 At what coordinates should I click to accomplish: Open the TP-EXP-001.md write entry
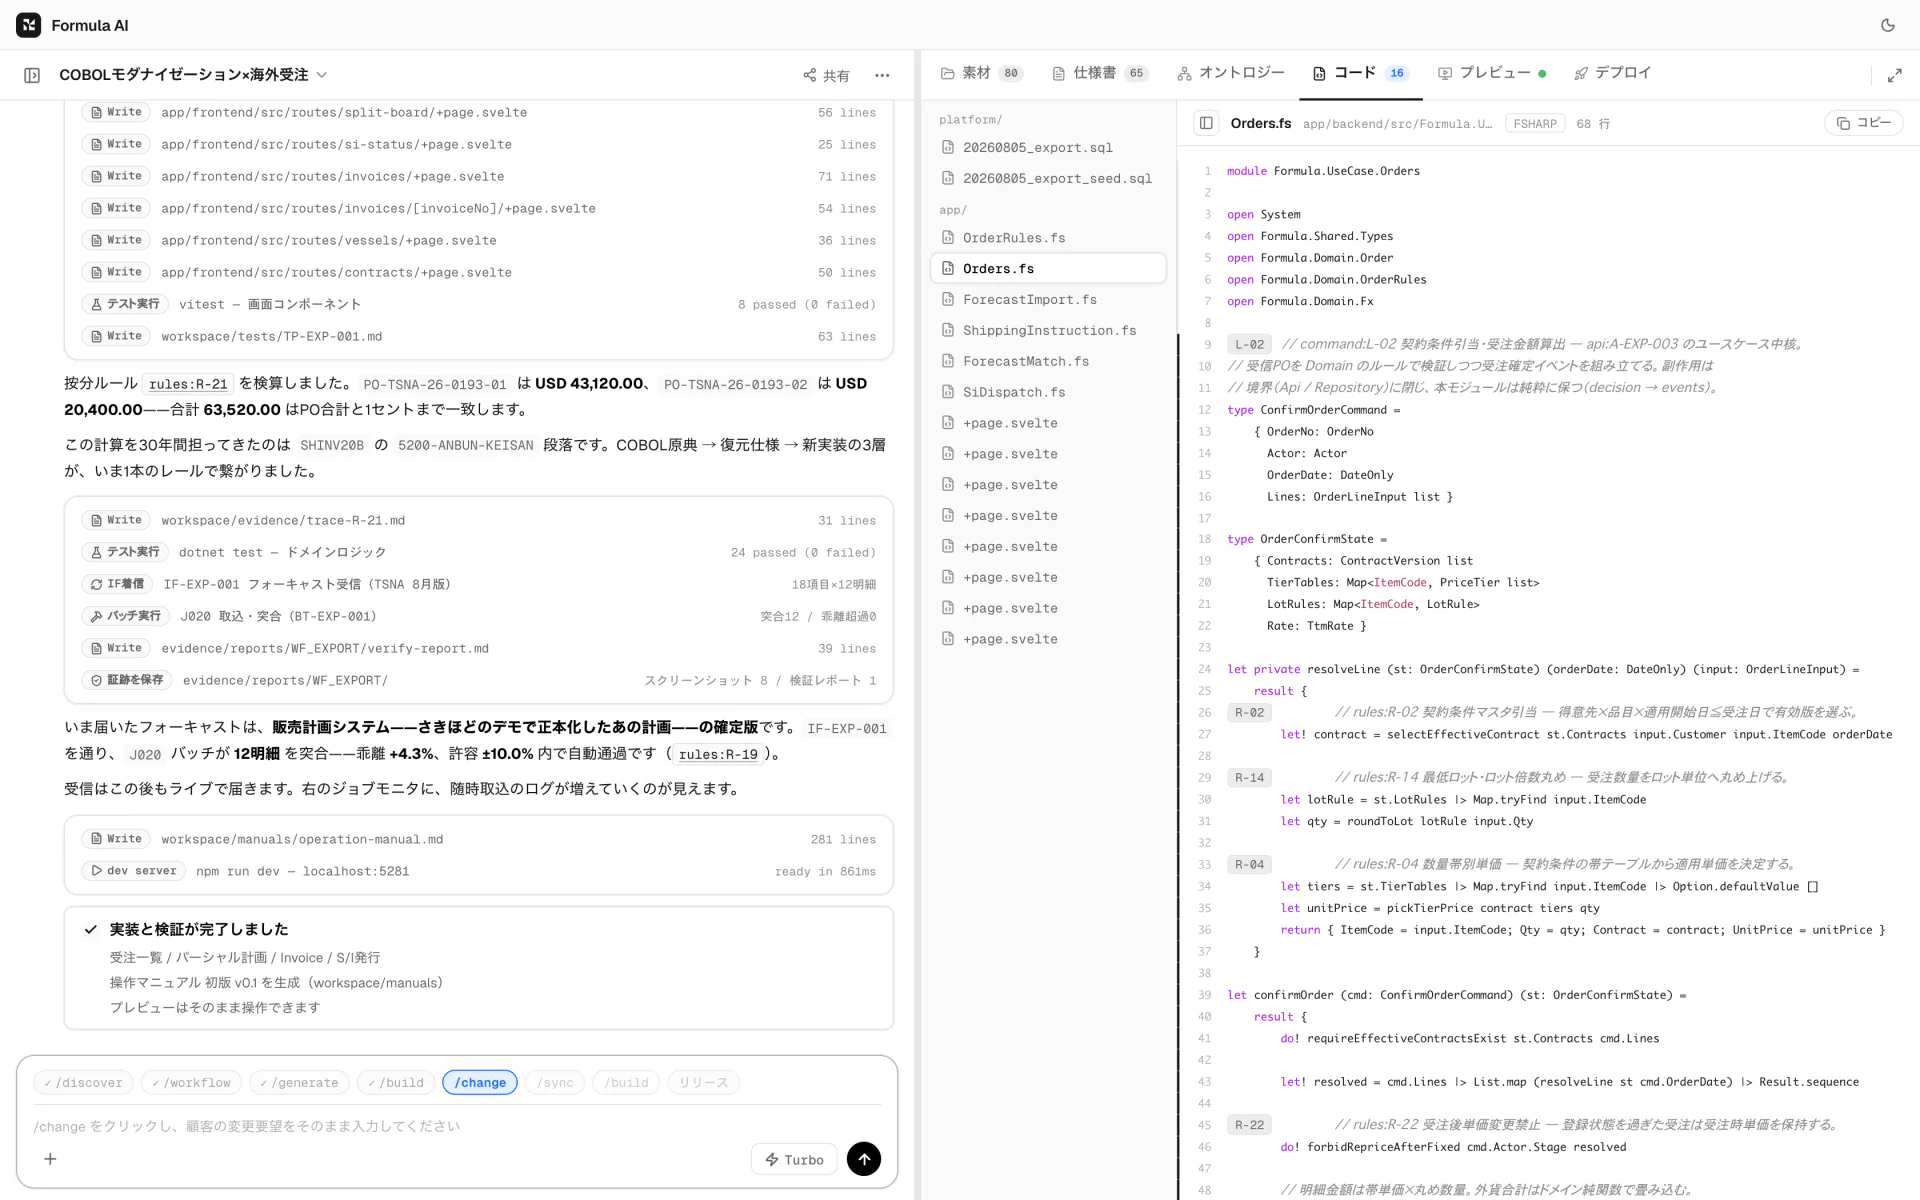click(x=478, y=336)
